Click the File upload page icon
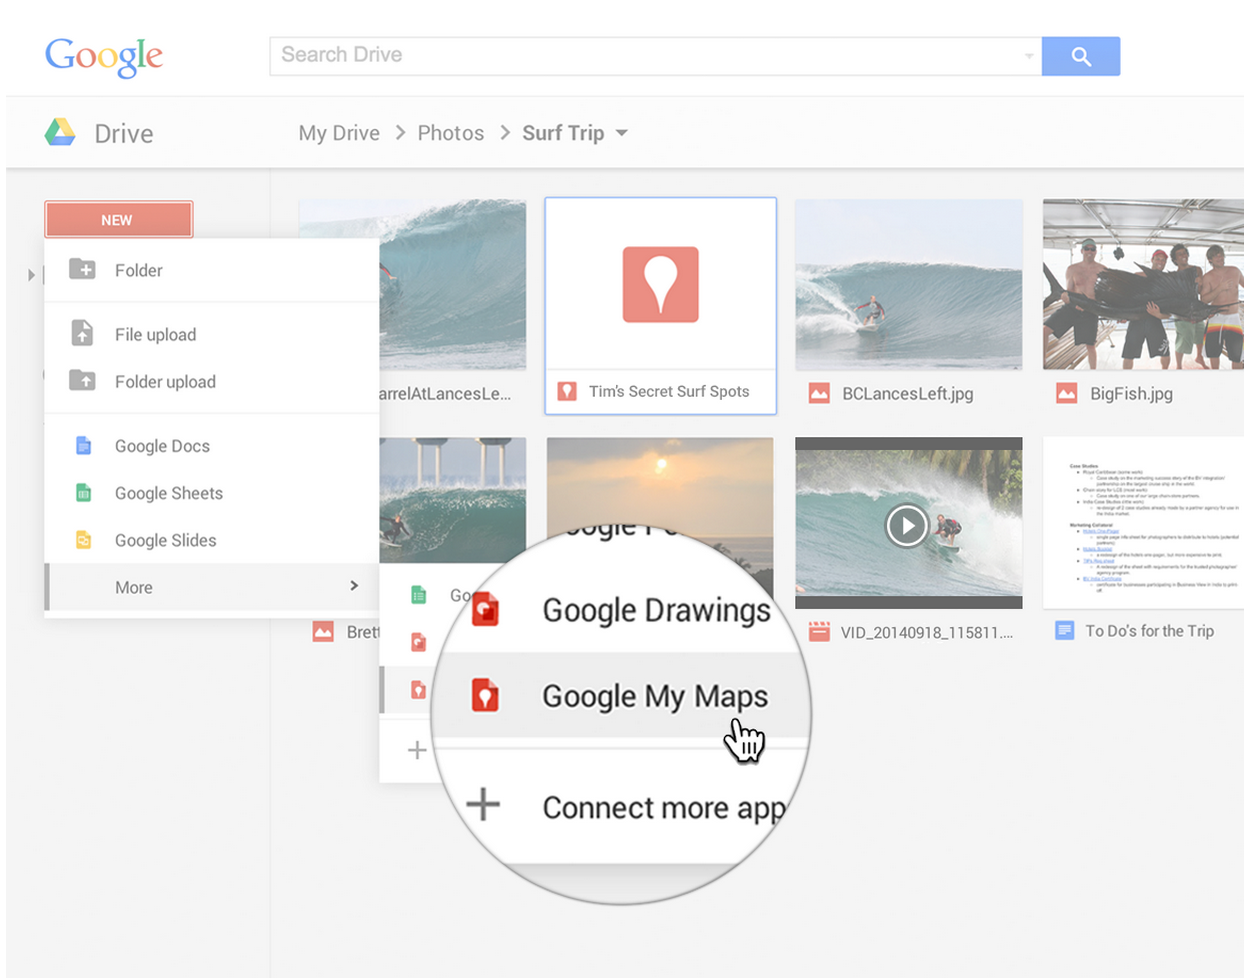The width and height of the screenshot is (1250, 978). (x=82, y=333)
